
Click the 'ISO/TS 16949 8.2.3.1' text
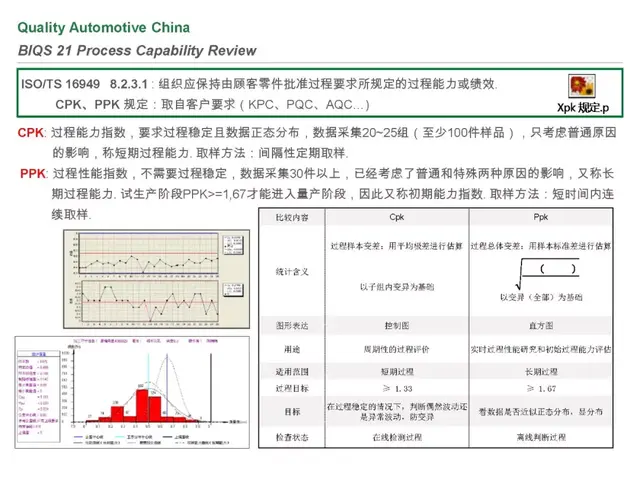84,84
